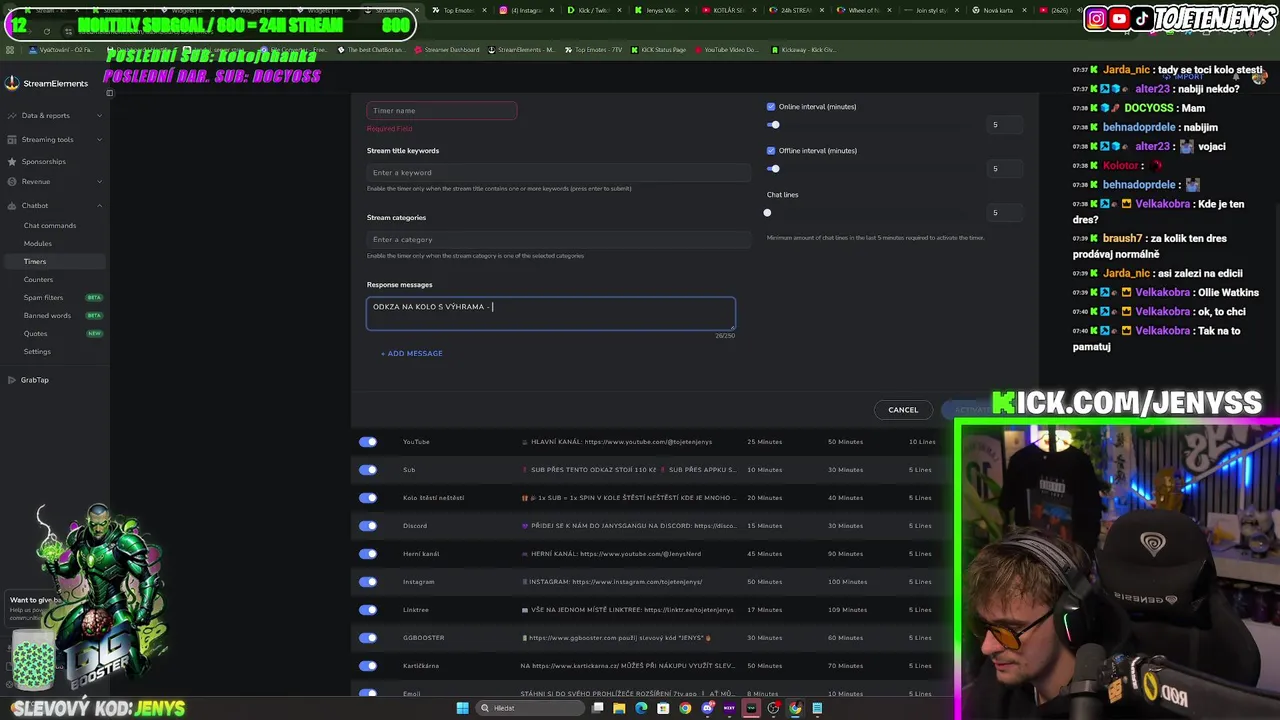Open Microsoft Edge from taskbar
Viewport: 1280px width, 720px height.
641,708
